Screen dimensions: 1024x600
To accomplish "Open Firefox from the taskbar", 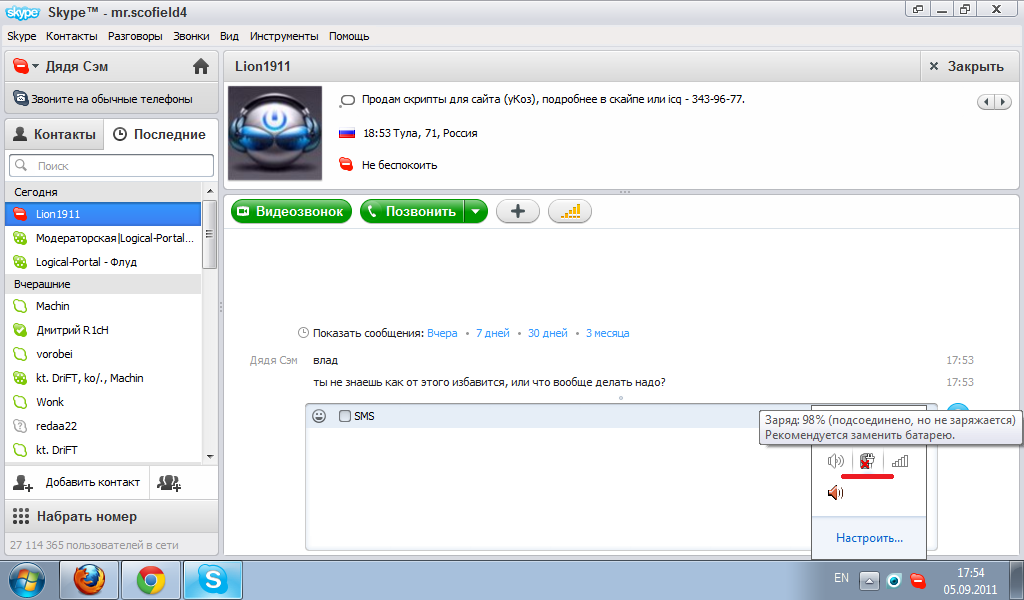I will coord(89,580).
